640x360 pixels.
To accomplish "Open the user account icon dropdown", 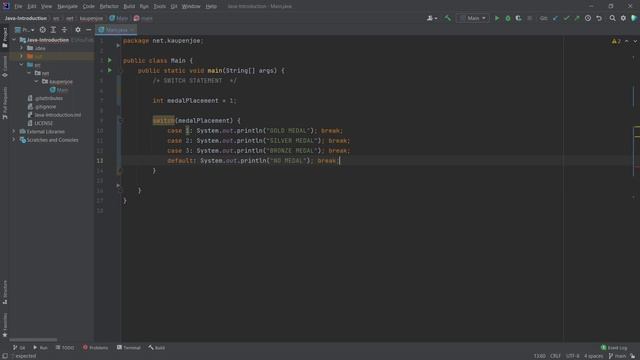I will tap(431, 18).
